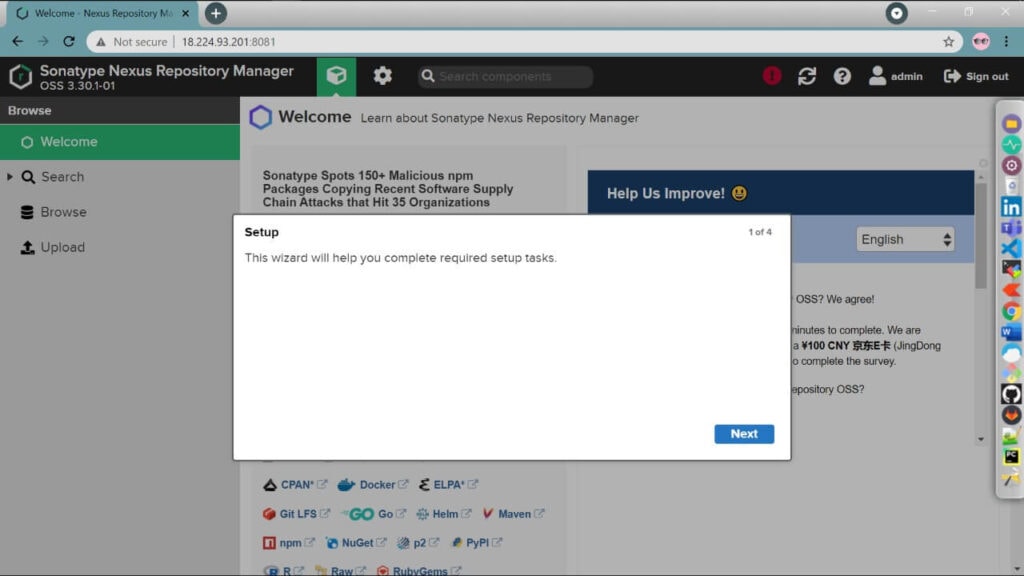1024x576 pixels.
Task: Open Google Chrome icon in side dock
Action: click(x=1011, y=312)
